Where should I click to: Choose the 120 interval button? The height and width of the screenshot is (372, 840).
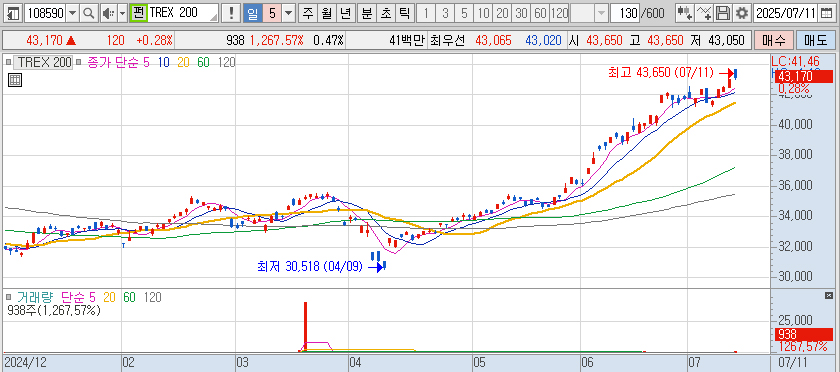tap(559, 13)
